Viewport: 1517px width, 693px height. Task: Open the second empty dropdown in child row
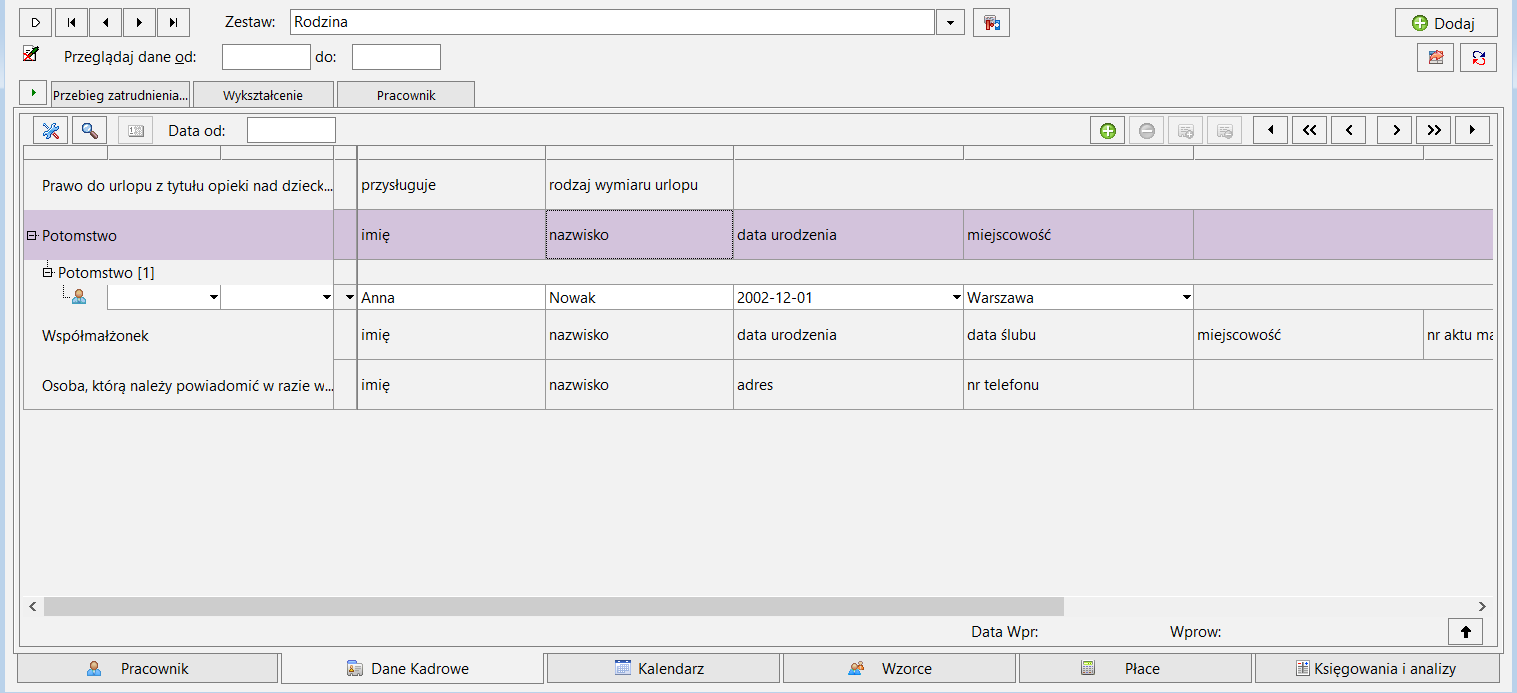(326, 297)
